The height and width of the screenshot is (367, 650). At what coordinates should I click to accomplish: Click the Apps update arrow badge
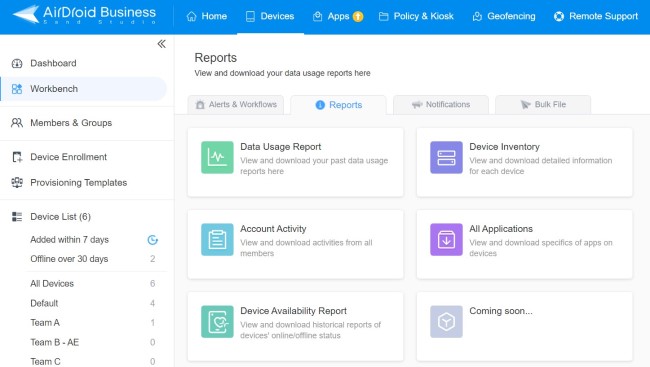(x=358, y=17)
